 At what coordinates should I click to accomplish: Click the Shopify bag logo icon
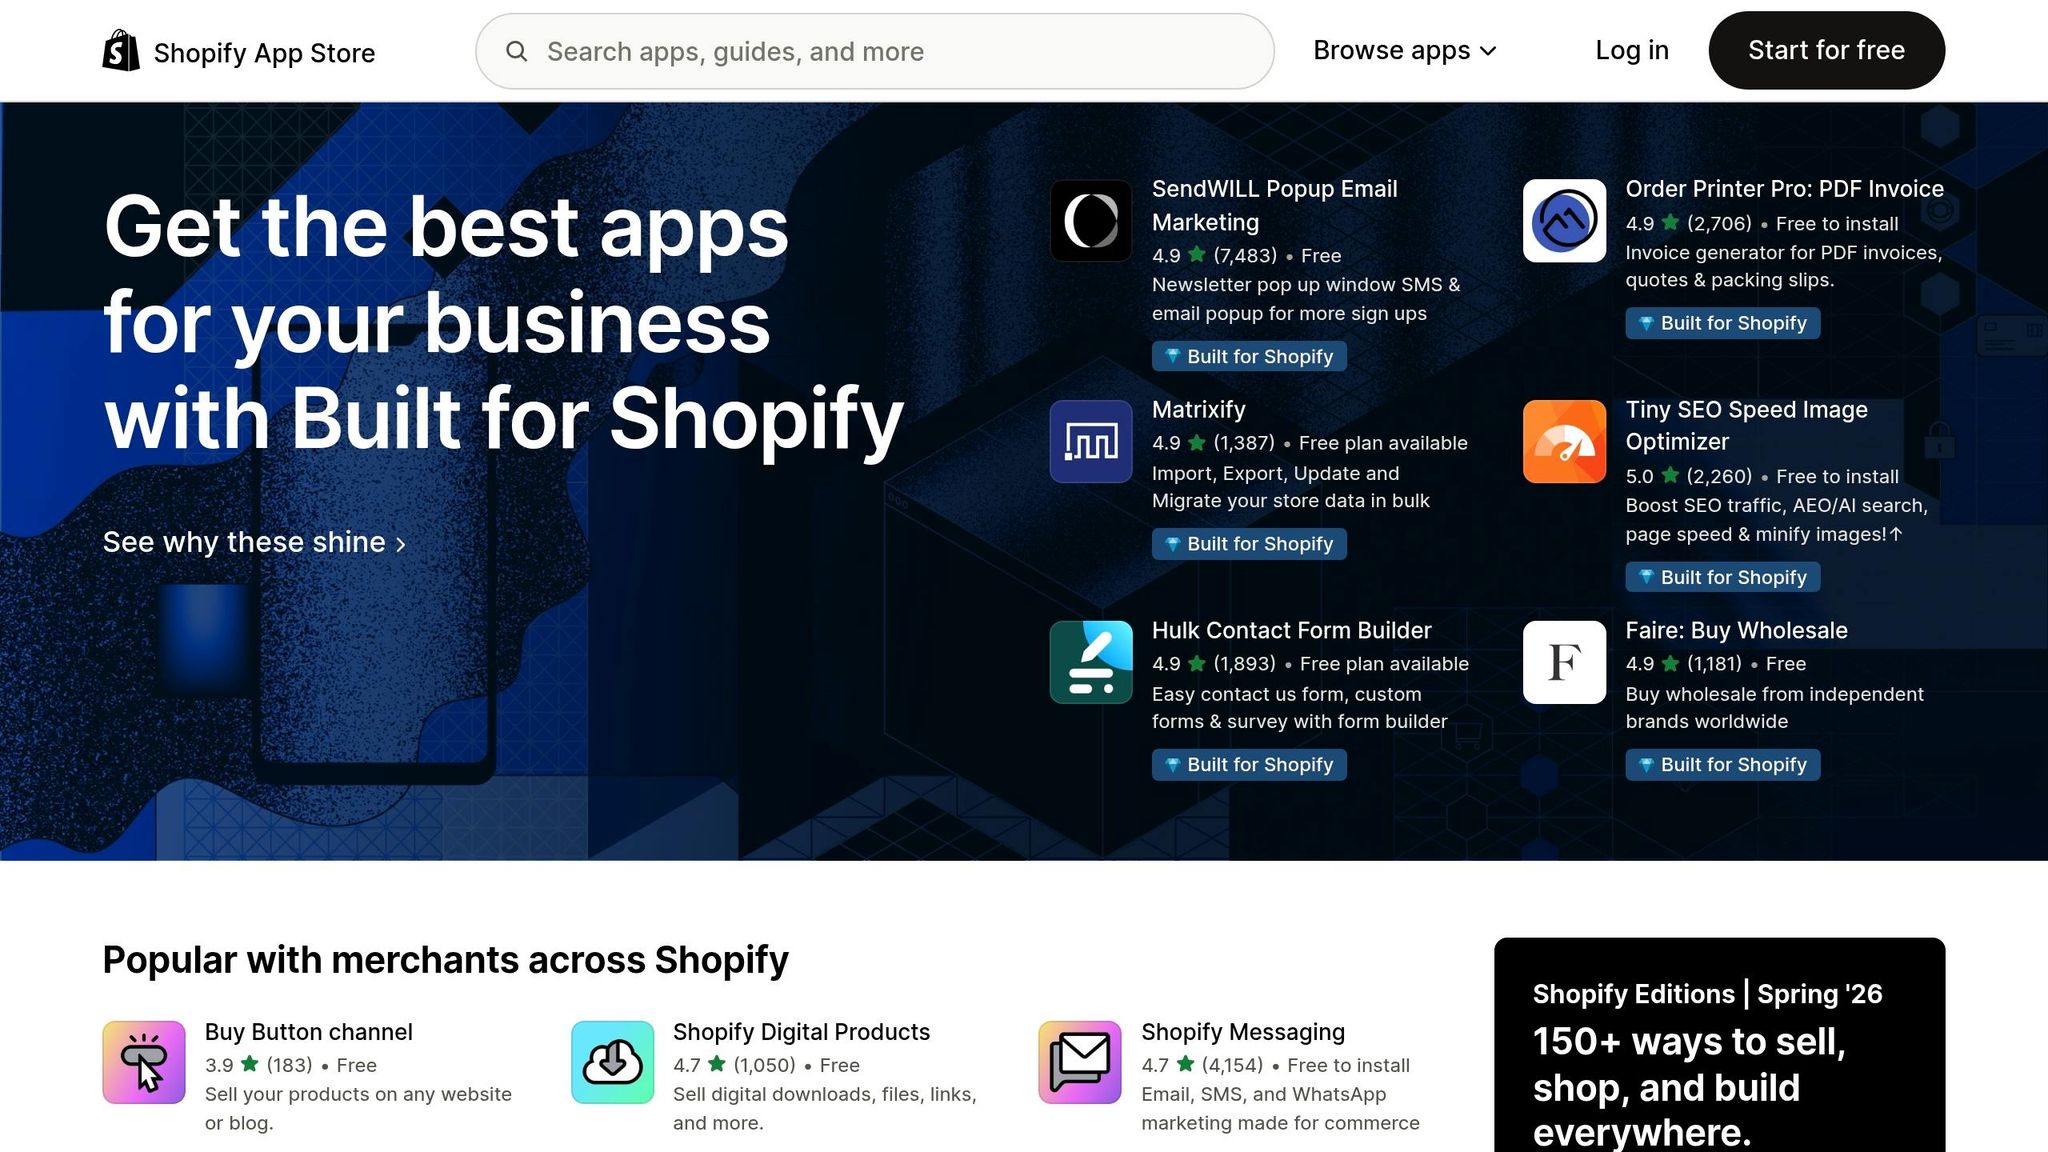pyautogui.click(x=121, y=51)
